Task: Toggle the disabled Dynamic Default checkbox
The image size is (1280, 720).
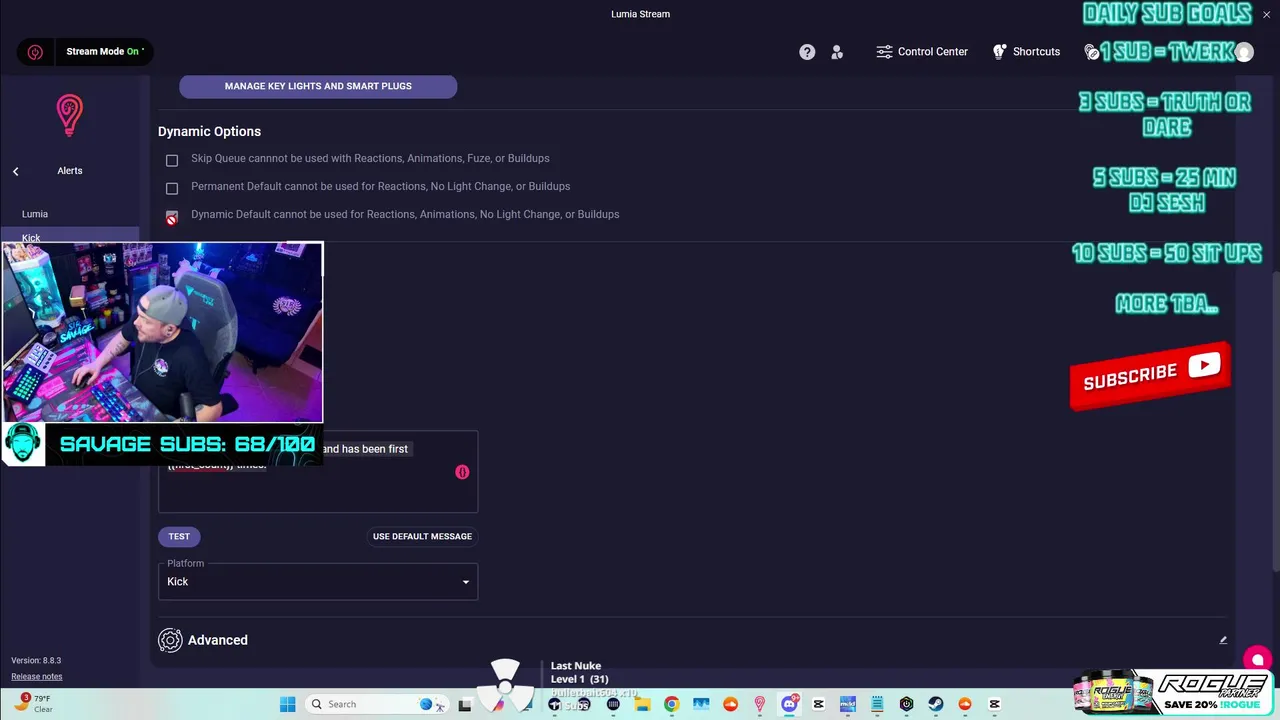Action: (x=172, y=217)
